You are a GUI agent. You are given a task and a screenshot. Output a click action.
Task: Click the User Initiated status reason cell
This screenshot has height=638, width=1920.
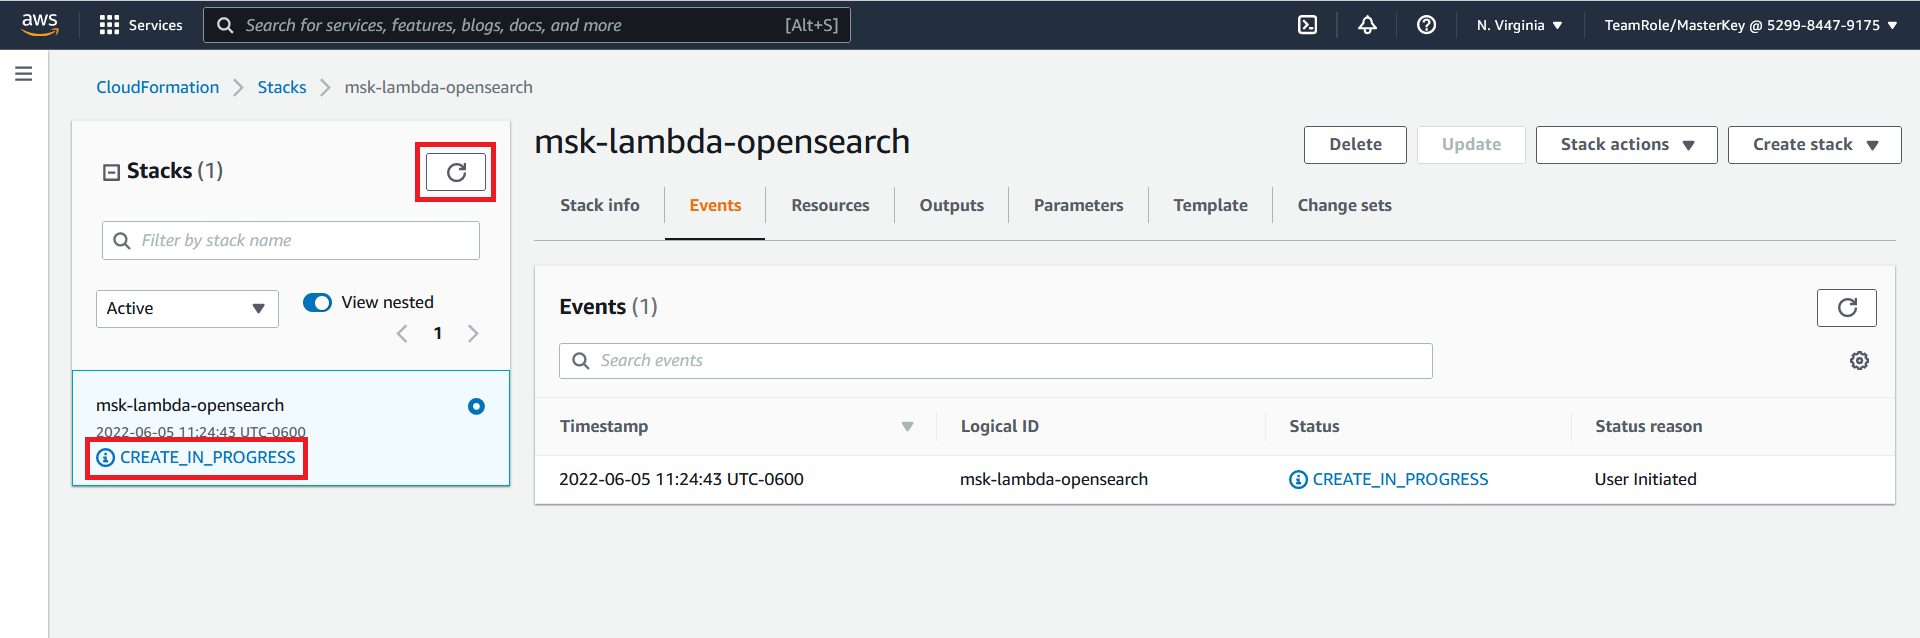(1645, 480)
